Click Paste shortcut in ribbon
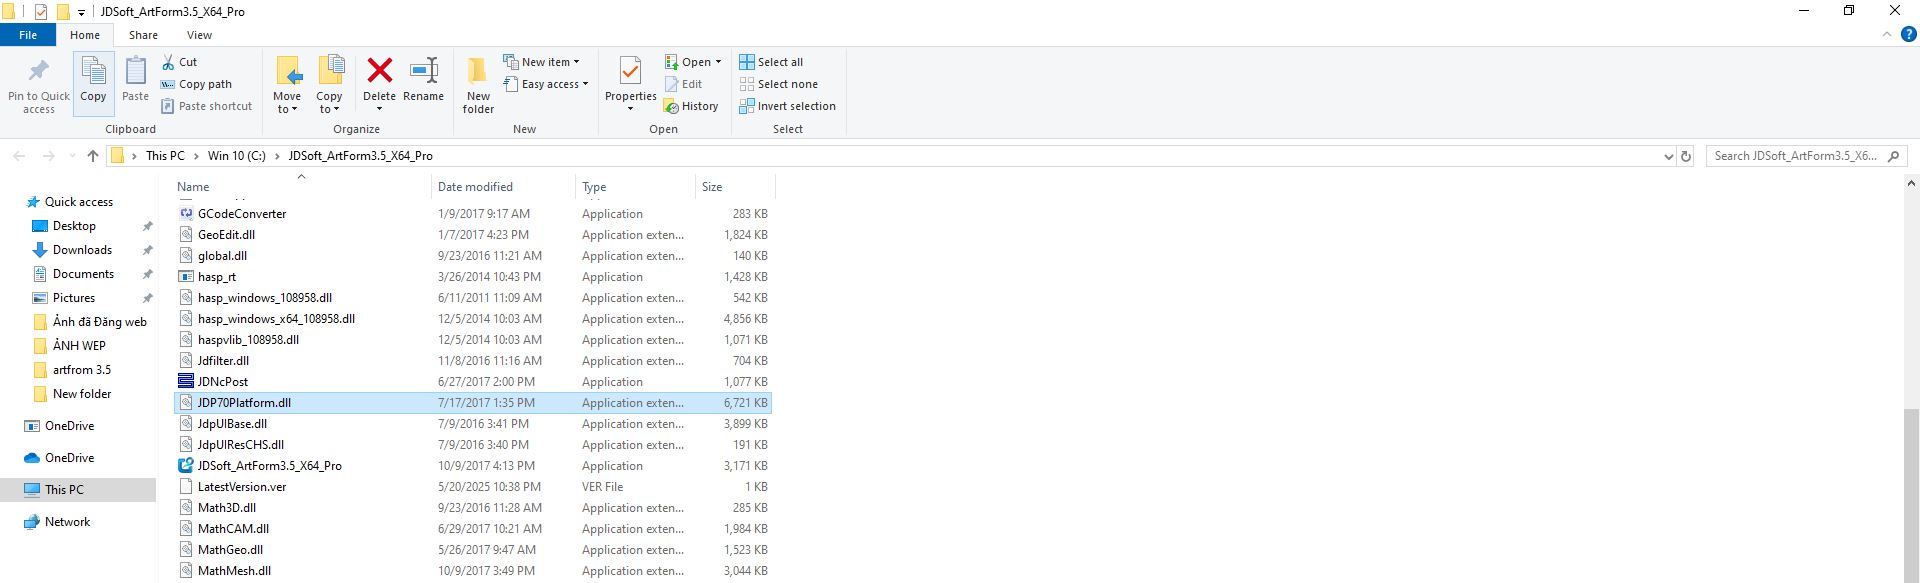1920x583 pixels. point(206,106)
